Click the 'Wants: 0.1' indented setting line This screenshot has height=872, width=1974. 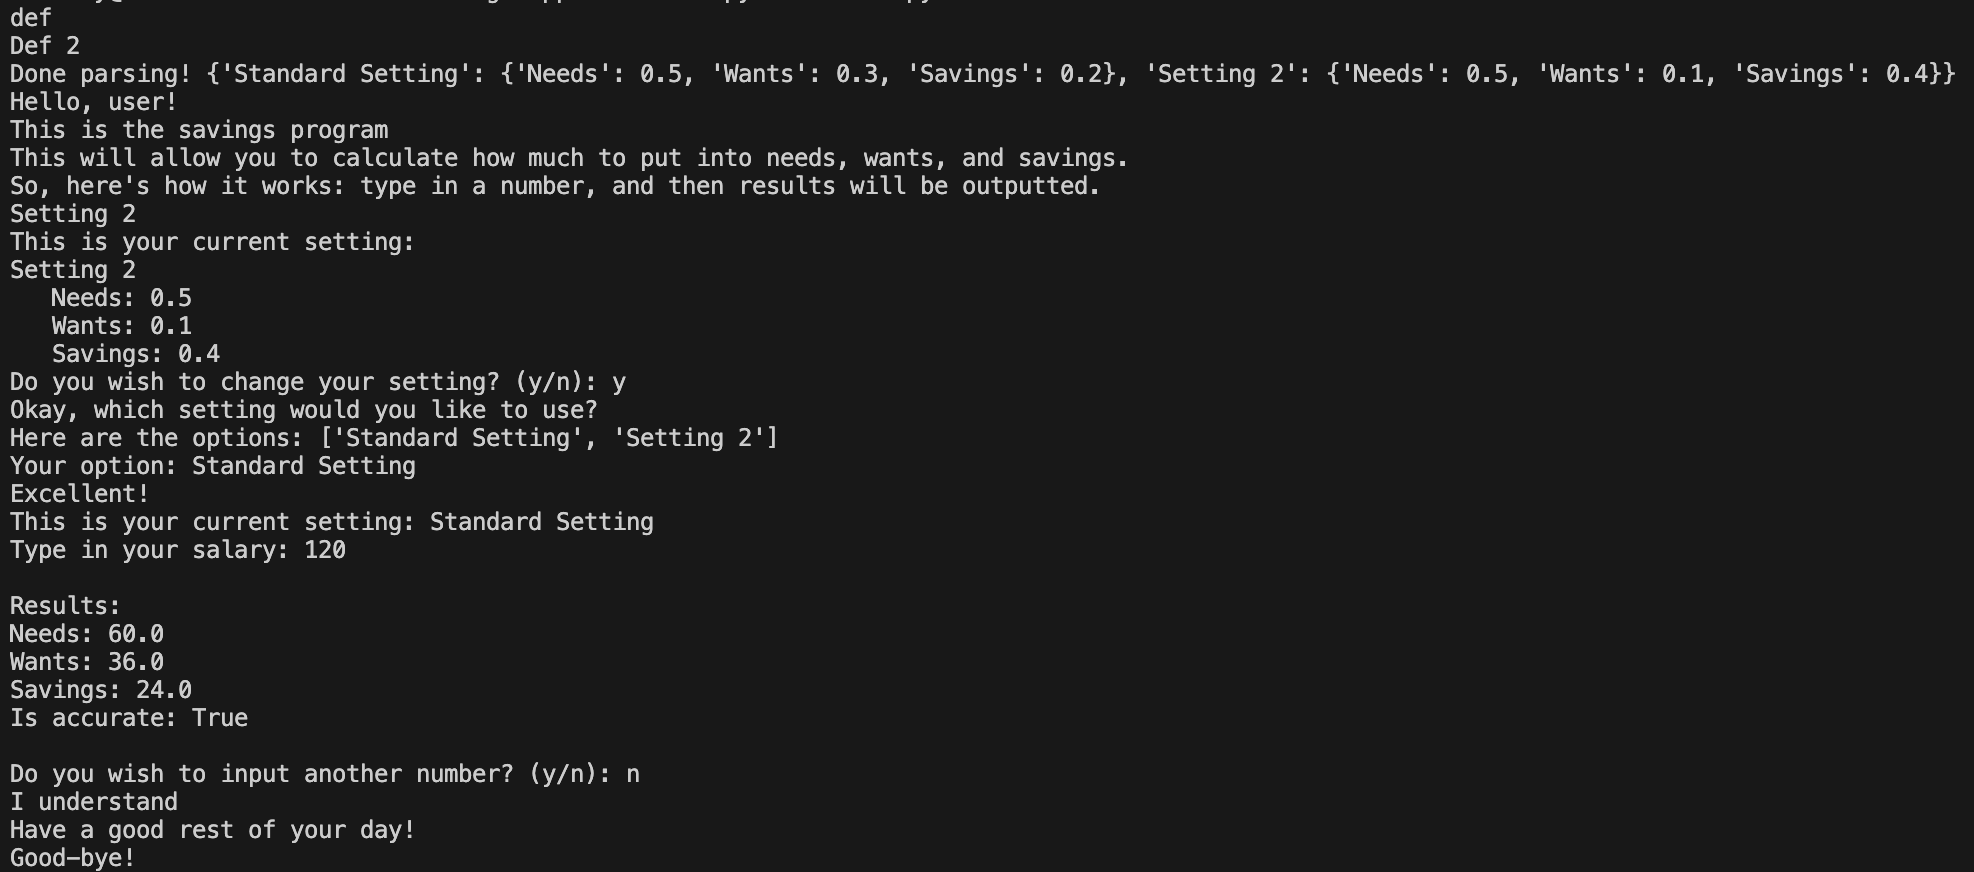click(121, 326)
